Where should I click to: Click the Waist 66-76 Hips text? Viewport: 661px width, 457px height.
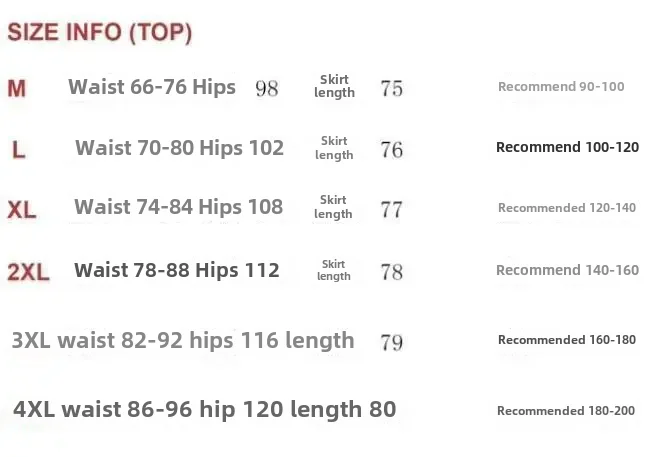152,87
